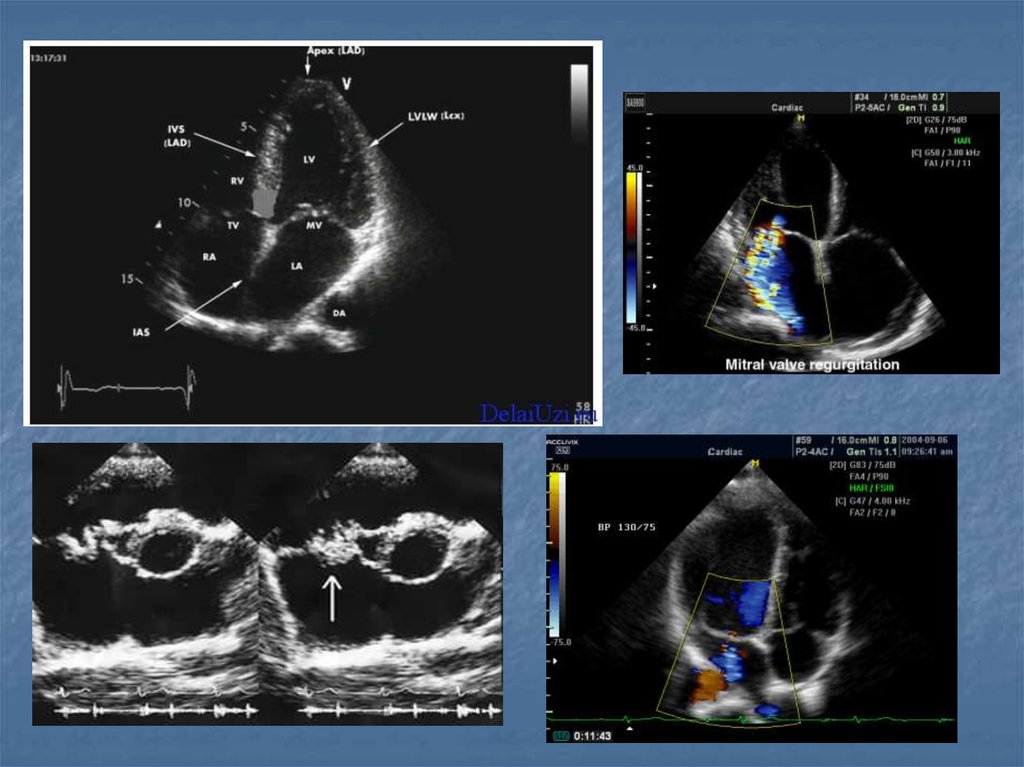This screenshot has width=1024, height=767.
Task: Click the ACCUVIX XQ logo in the bottom-right scan
Action: click(562, 446)
